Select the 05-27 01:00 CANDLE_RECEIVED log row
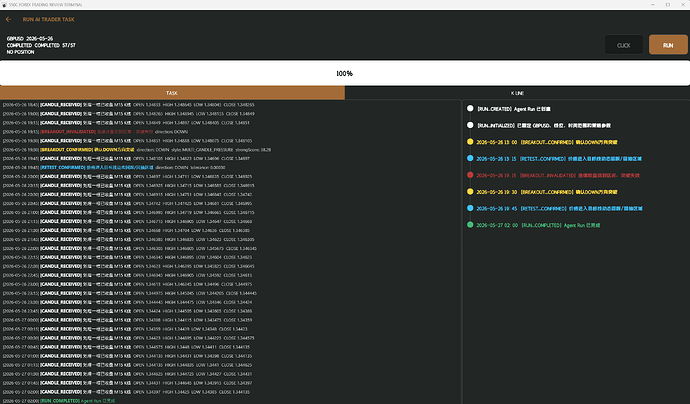Image resolution: width=690 pixels, height=404 pixels. point(128,356)
